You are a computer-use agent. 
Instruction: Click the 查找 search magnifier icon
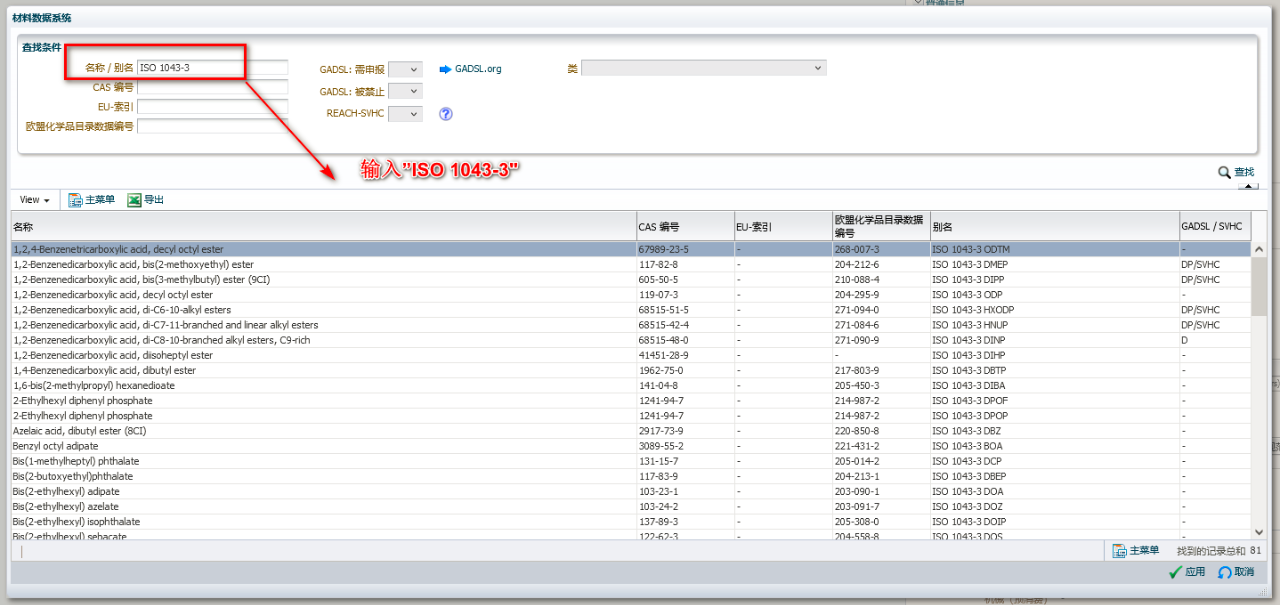click(1224, 172)
